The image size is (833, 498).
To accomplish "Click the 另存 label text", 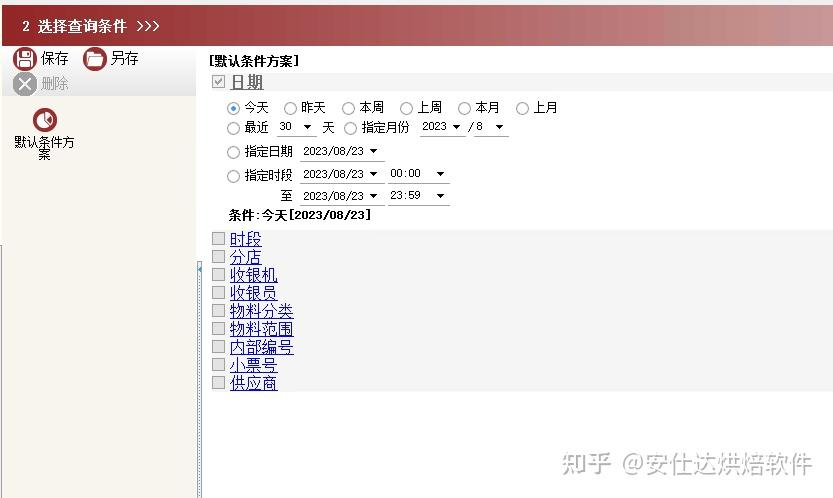I will point(125,58).
